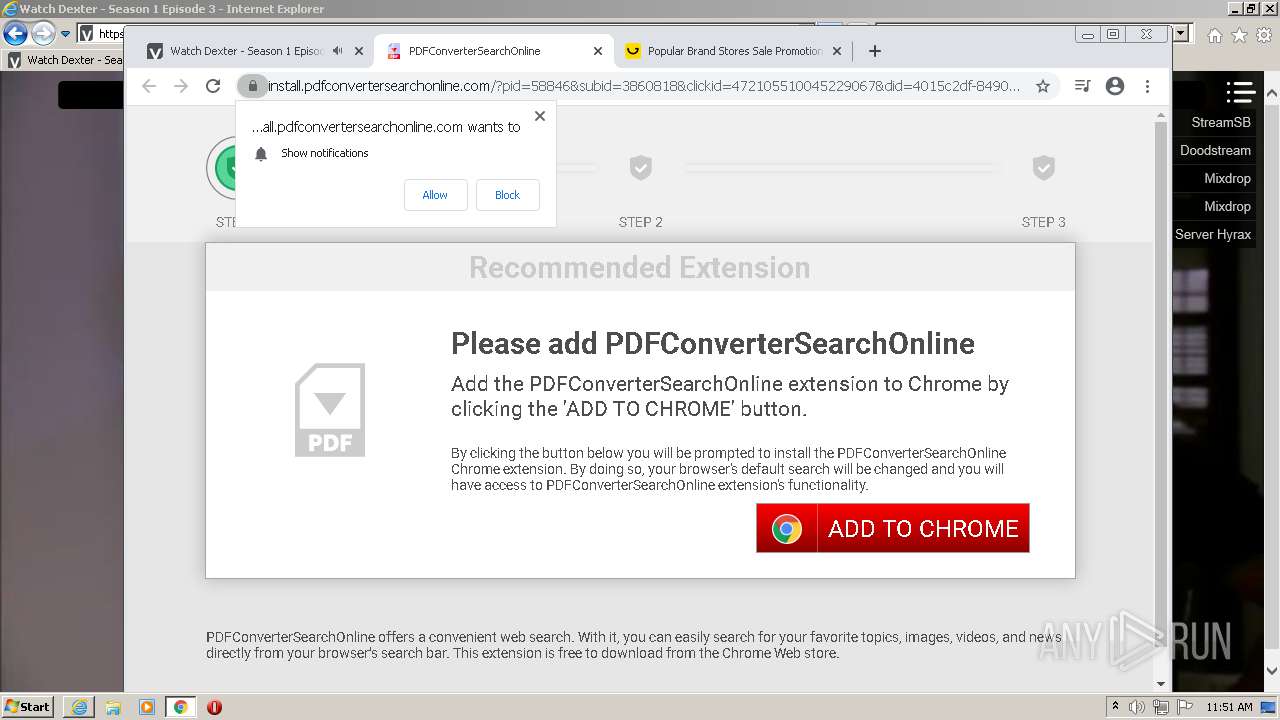
Task: Click the STEP 2 label
Action: (641, 222)
